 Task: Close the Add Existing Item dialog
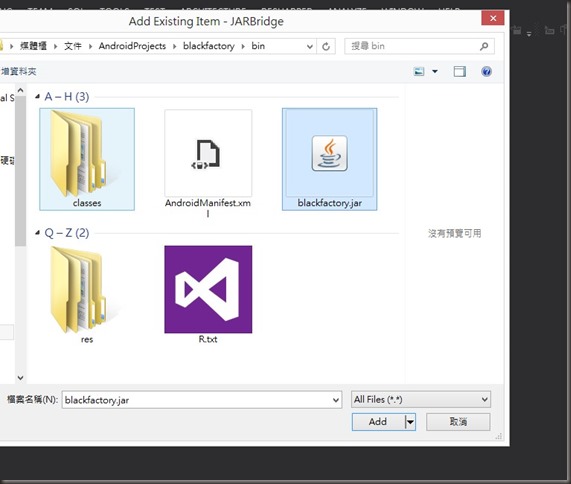pyautogui.click(x=493, y=18)
